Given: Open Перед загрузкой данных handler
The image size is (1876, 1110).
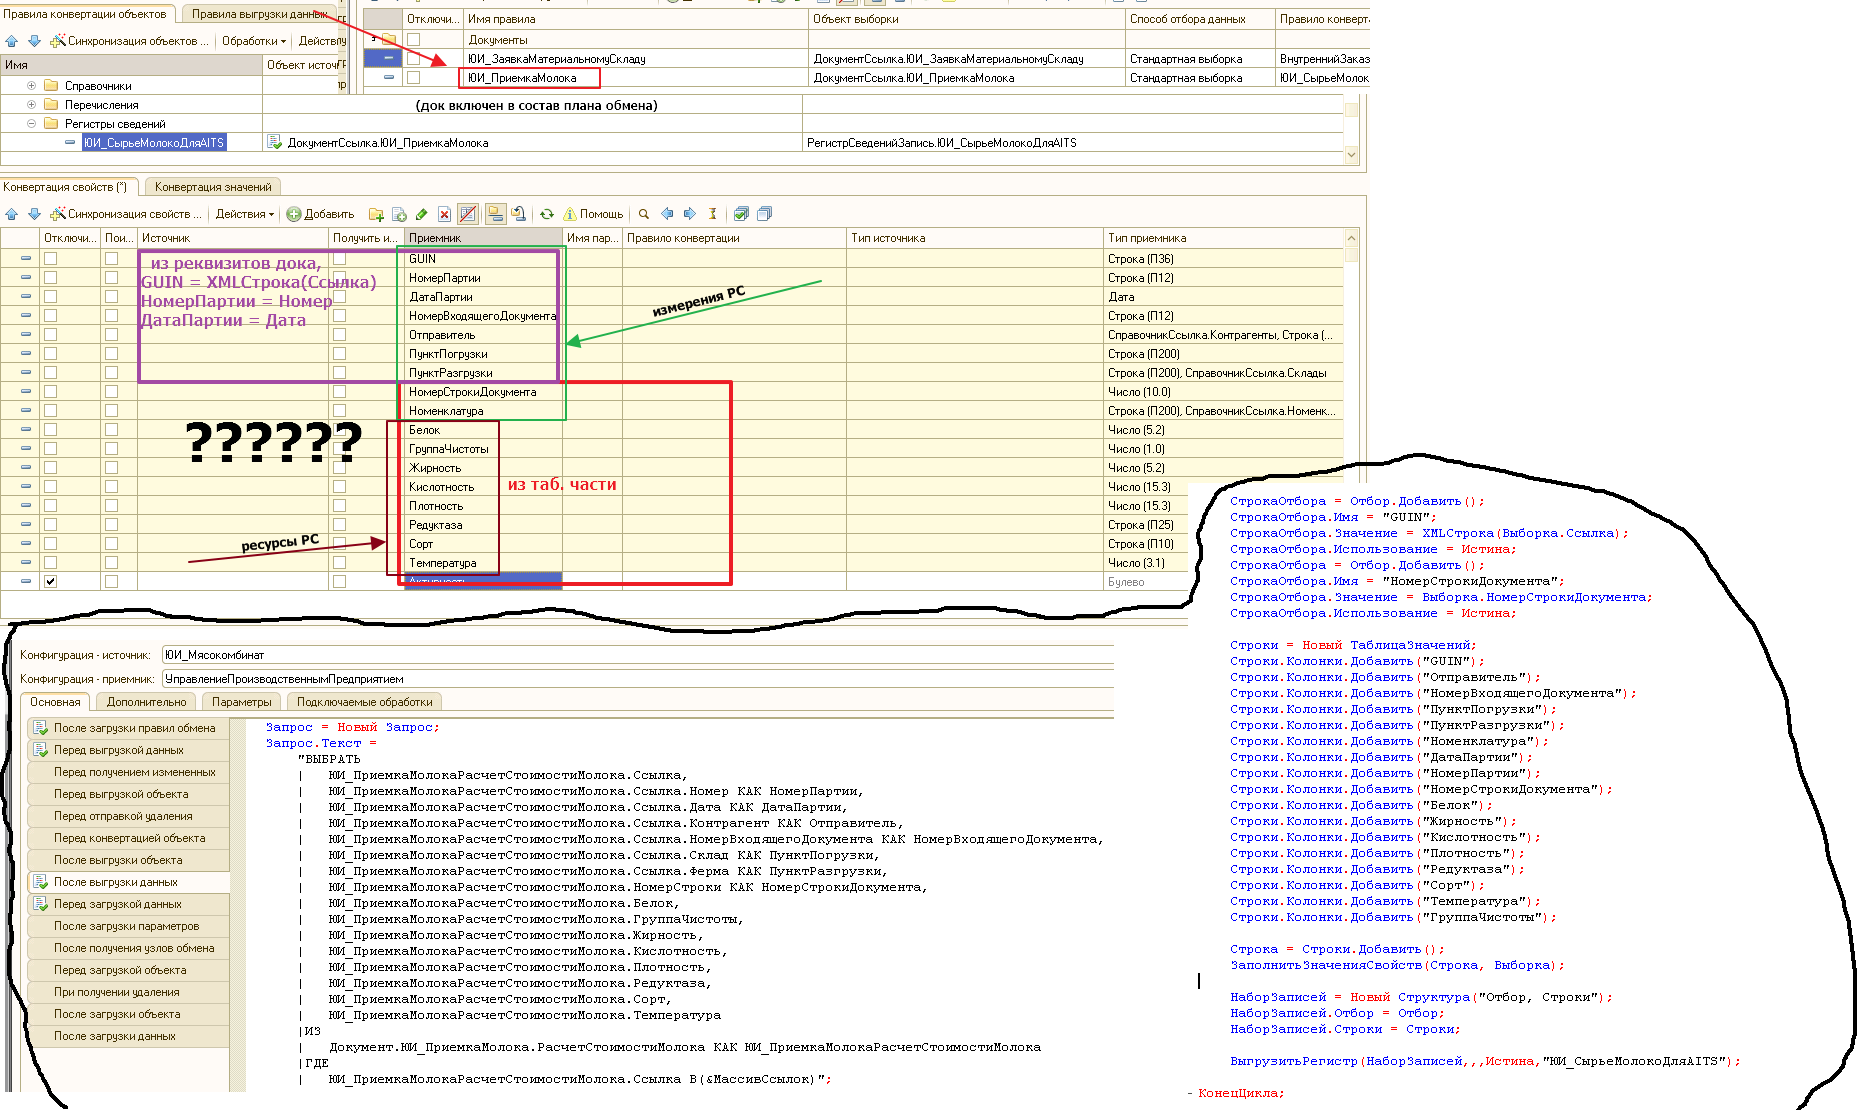Looking at the screenshot, I should coord(129,904).
